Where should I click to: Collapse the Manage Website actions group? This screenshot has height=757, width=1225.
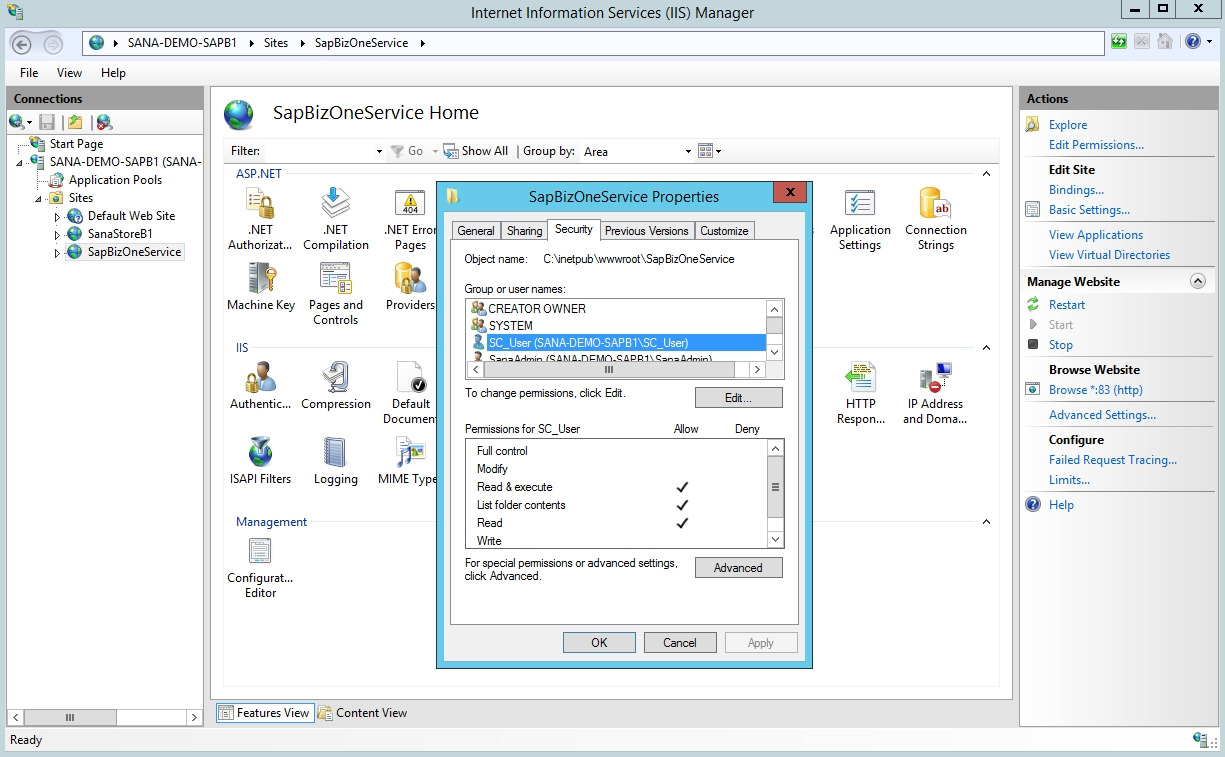coord(1197,282)
